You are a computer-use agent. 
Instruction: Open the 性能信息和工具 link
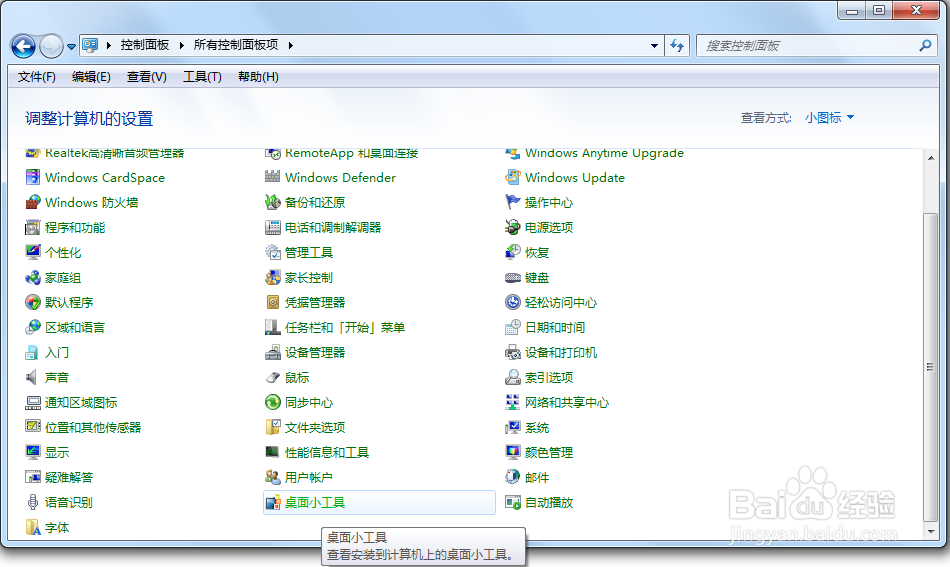pyautogui.click(x=327, y=453)
